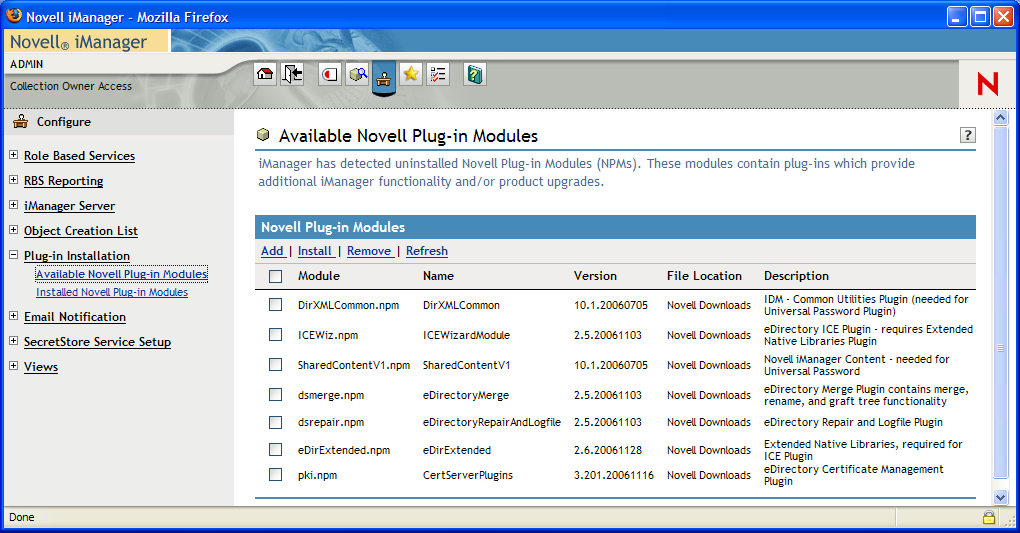The height and width of the screenshot is (533, 1020).
Task: Click the CertServerPlugins name cell
Action: coord(468,475)
